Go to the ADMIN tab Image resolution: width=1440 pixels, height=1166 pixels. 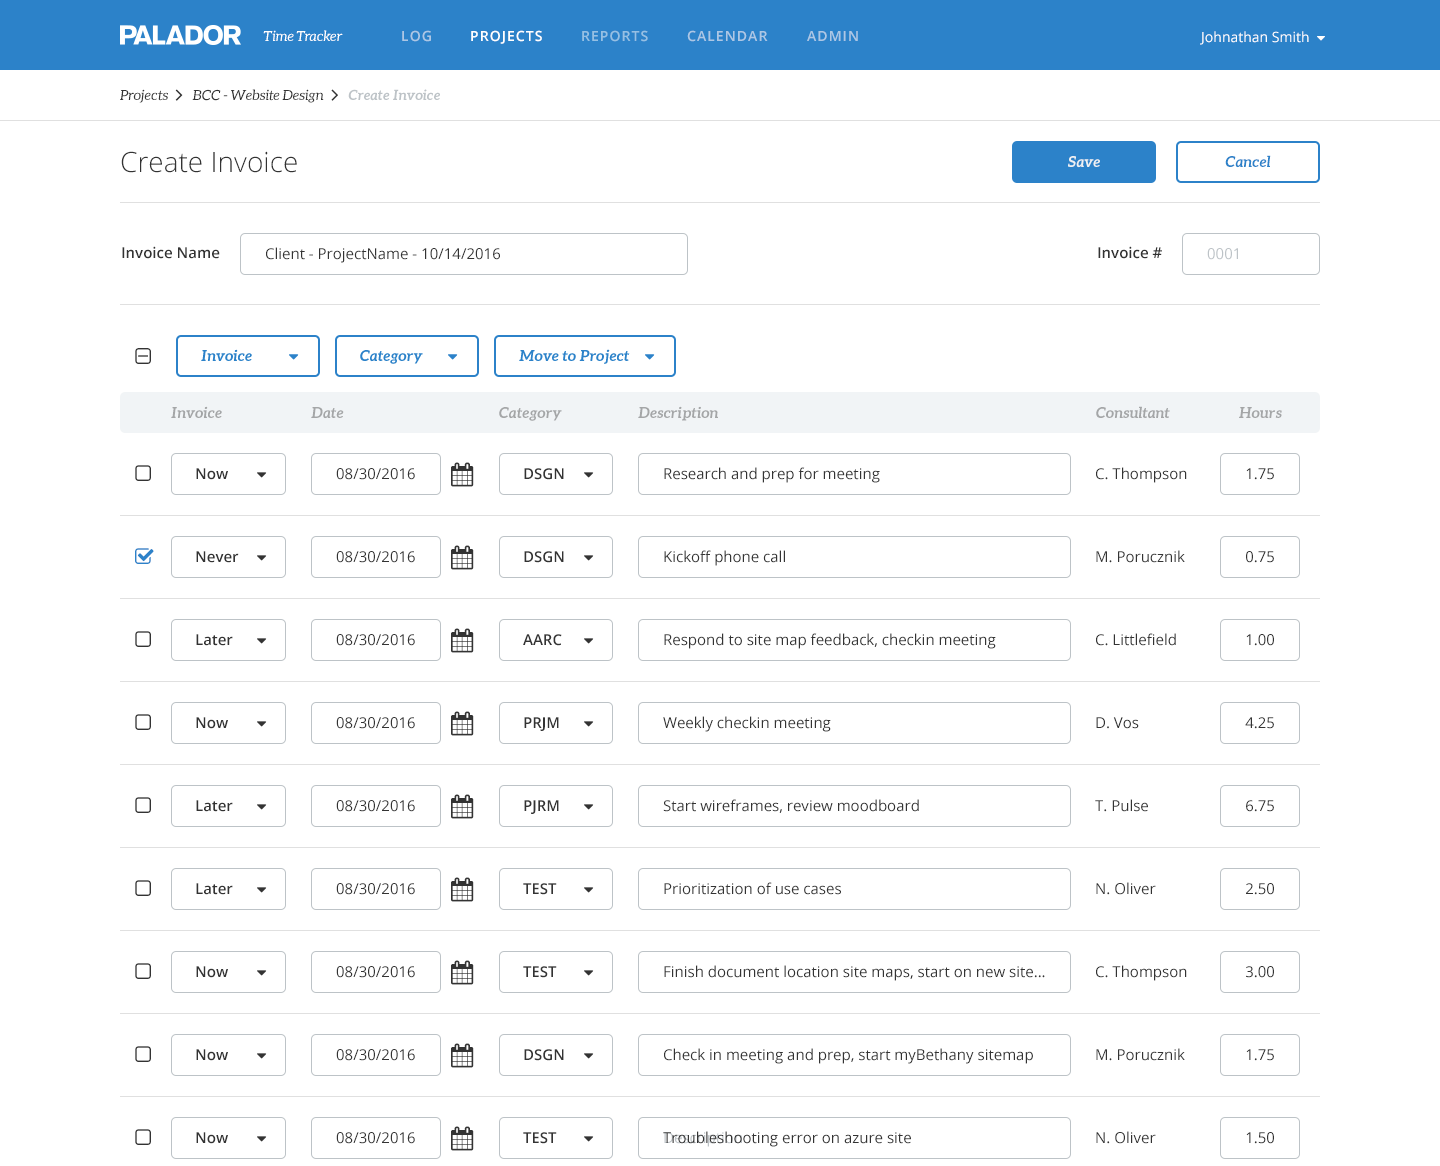833,36
